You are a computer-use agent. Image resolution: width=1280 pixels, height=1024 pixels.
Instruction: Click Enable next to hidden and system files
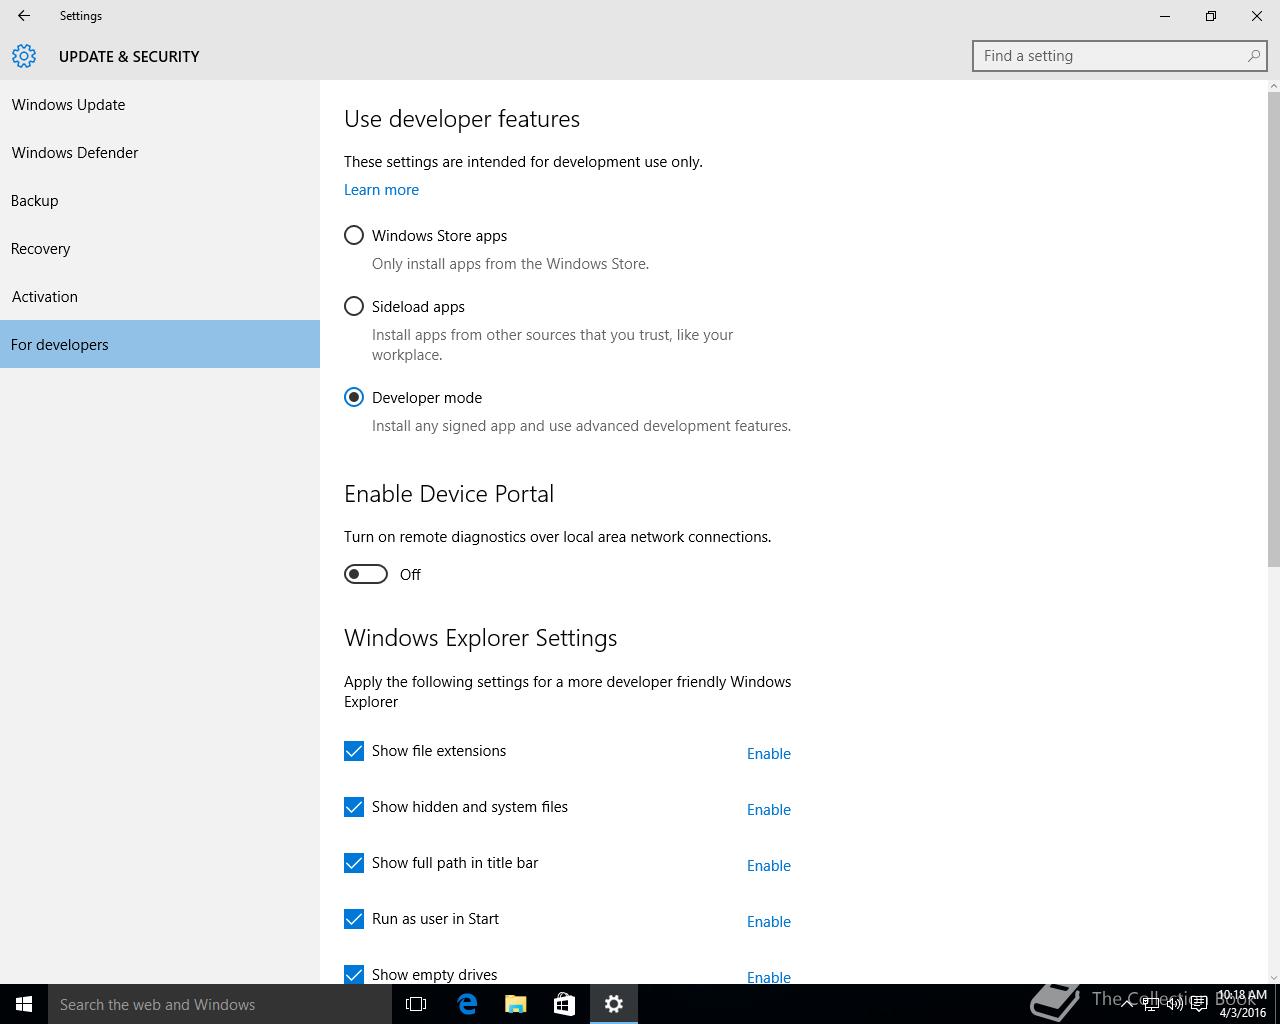pyautogui.click(x=769, y=809)
